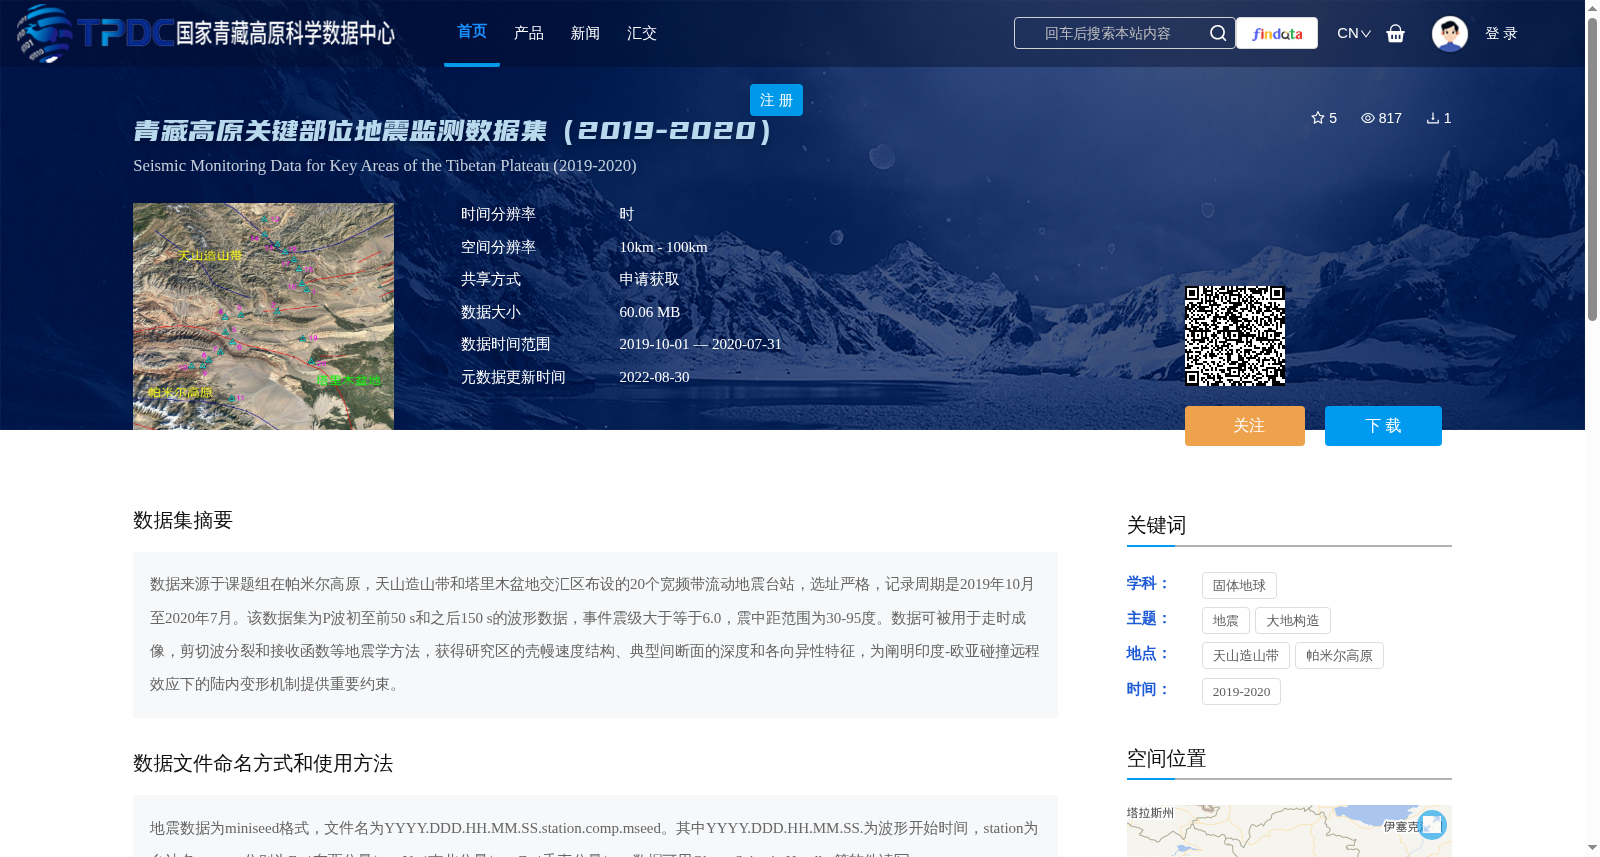Click the QR code image
The image size is (1600, 857).
pos(1235,336)
